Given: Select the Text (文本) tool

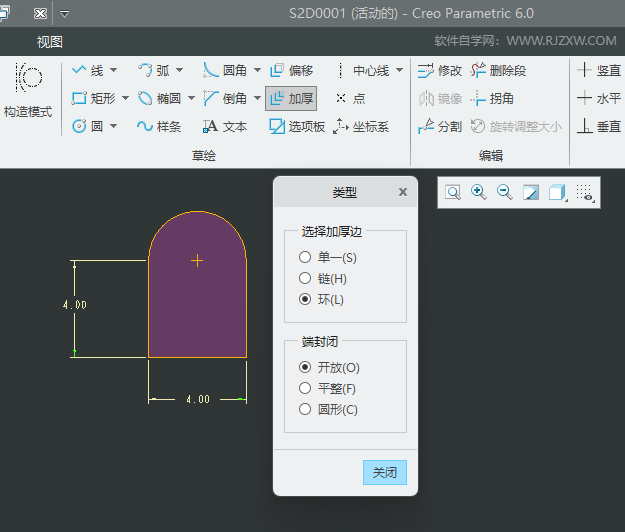Looking at the screenshot, I should point(225,126).
